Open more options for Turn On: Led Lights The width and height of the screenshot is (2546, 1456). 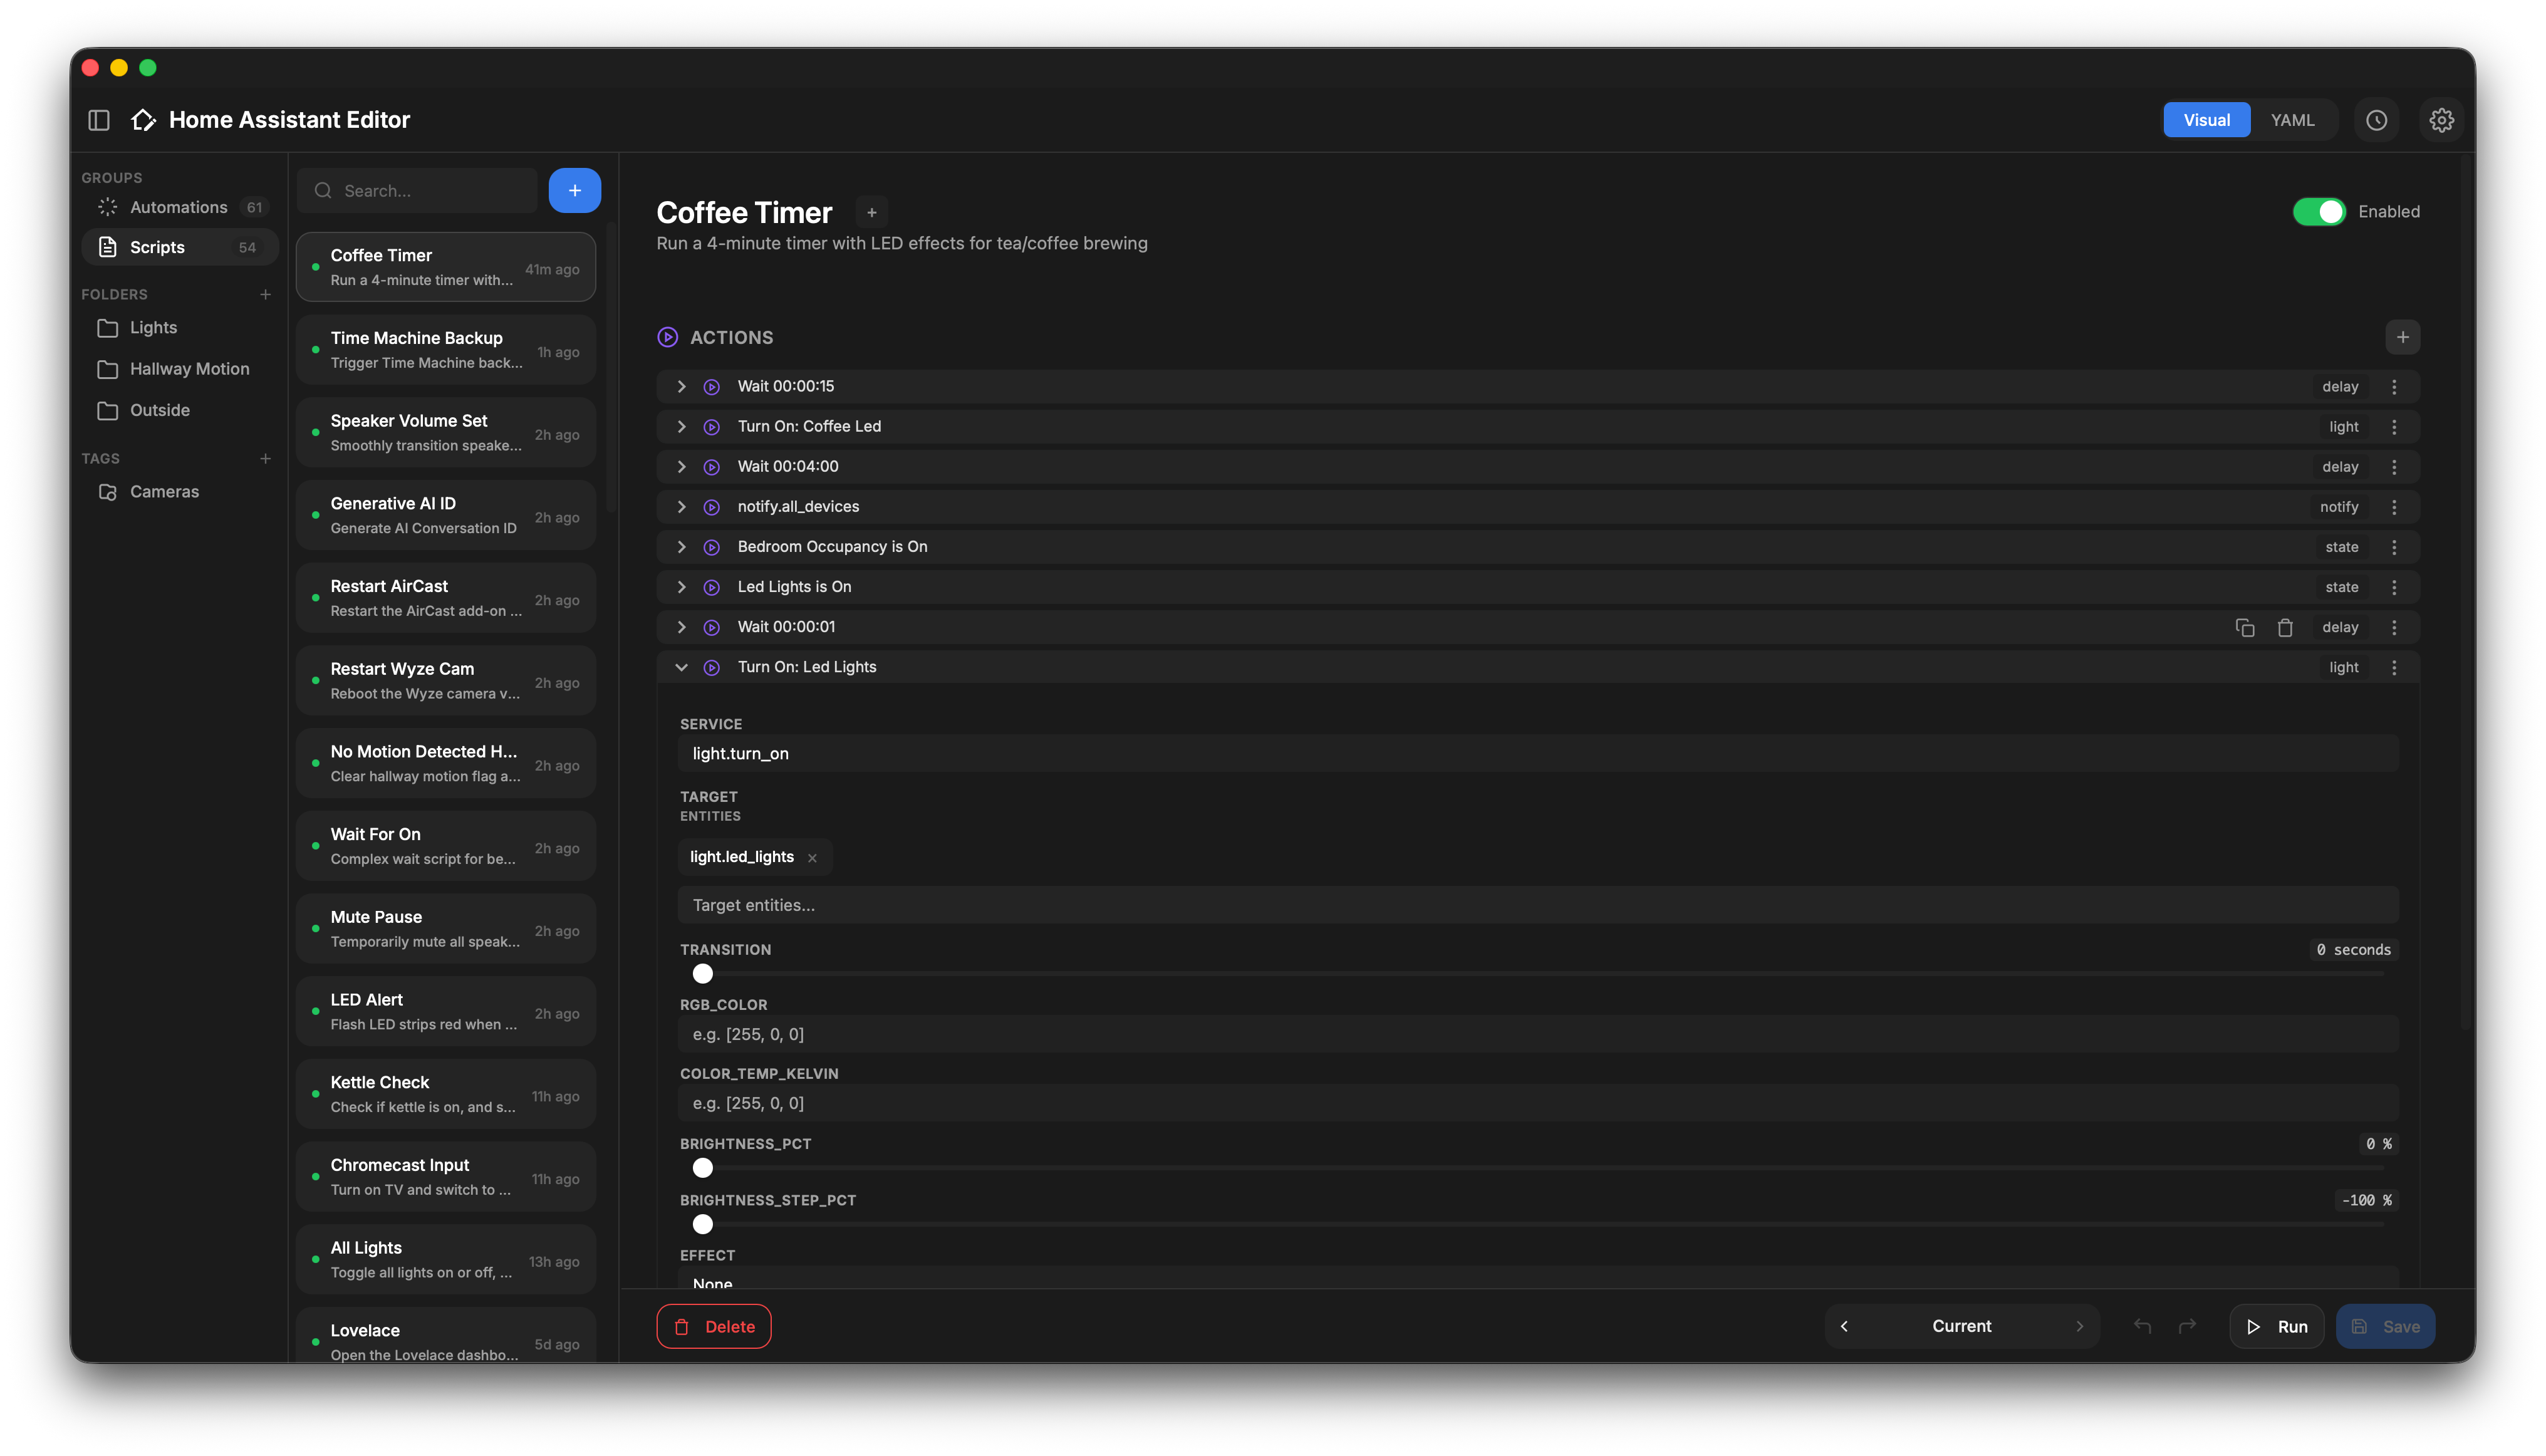(2393, 667)
